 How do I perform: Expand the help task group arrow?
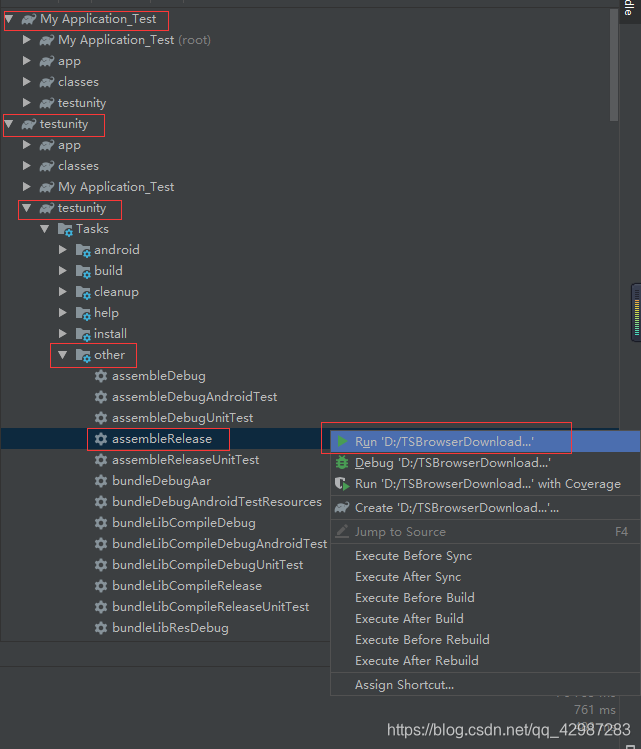coord(63,313)
